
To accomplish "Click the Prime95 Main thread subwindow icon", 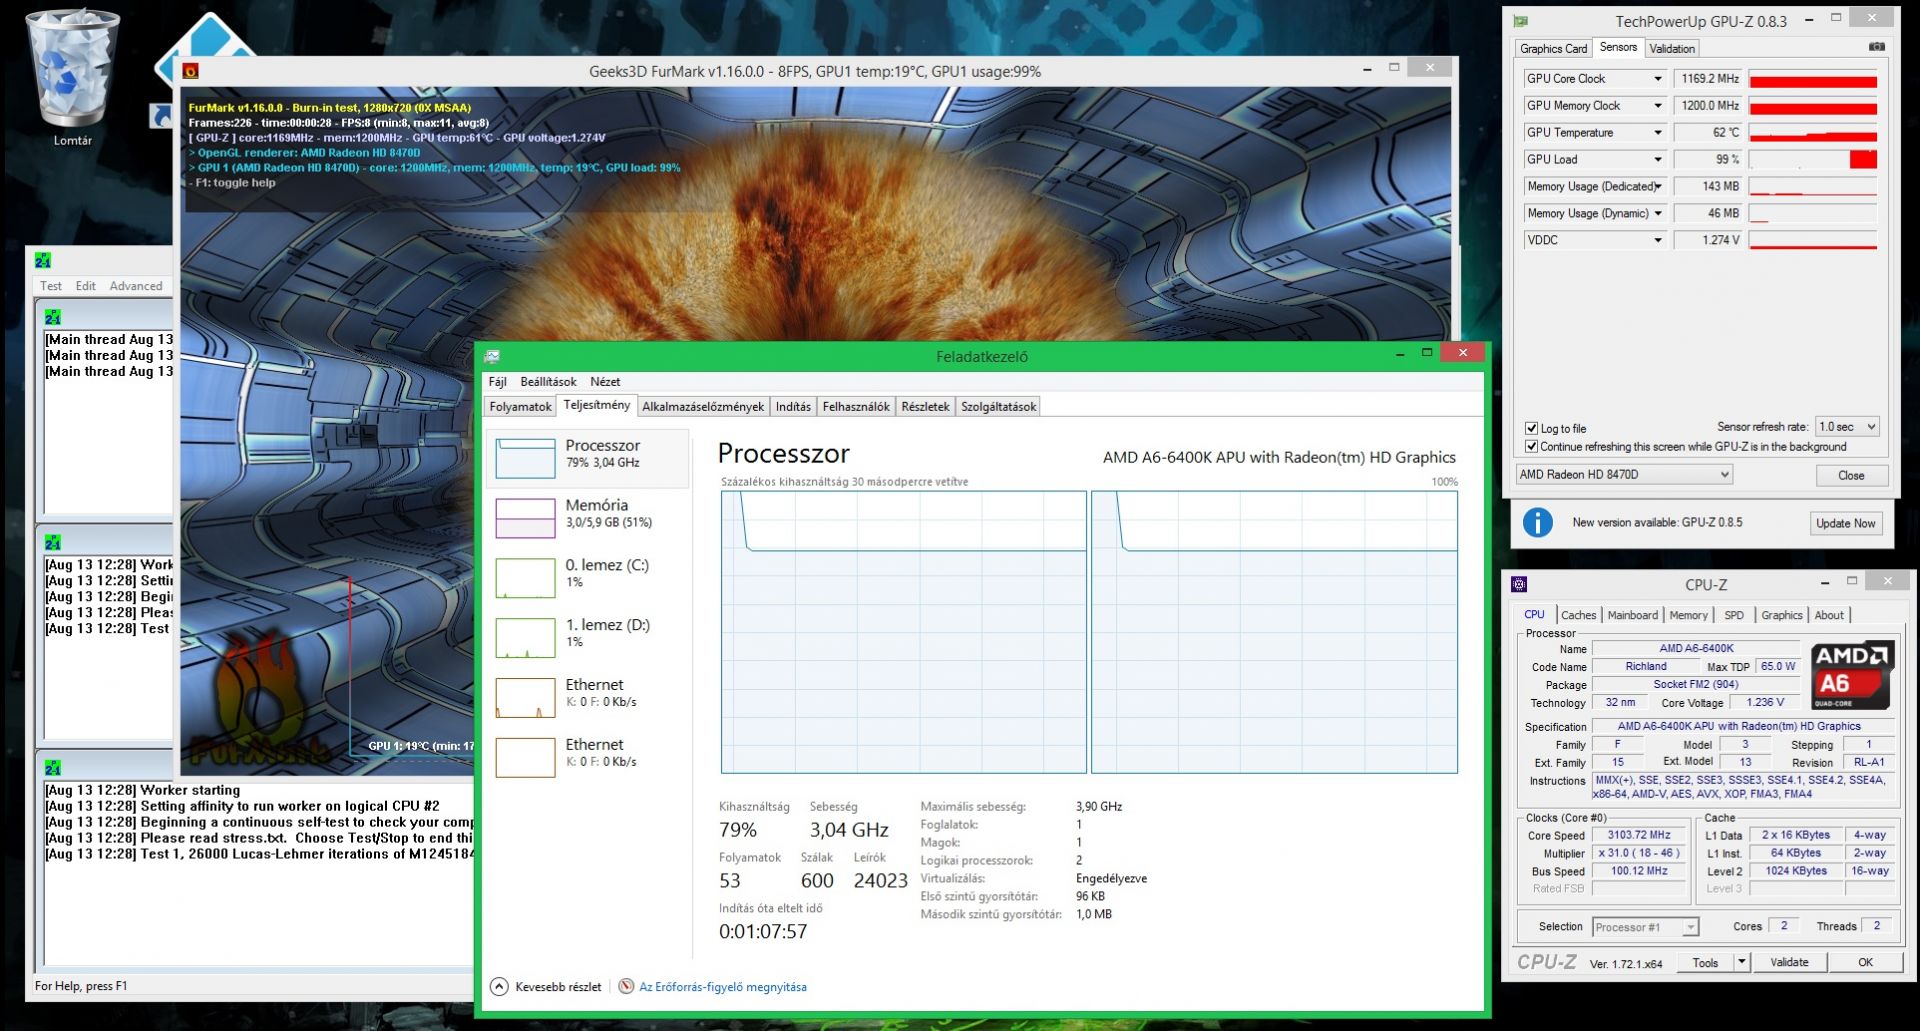I will (53, 317).
